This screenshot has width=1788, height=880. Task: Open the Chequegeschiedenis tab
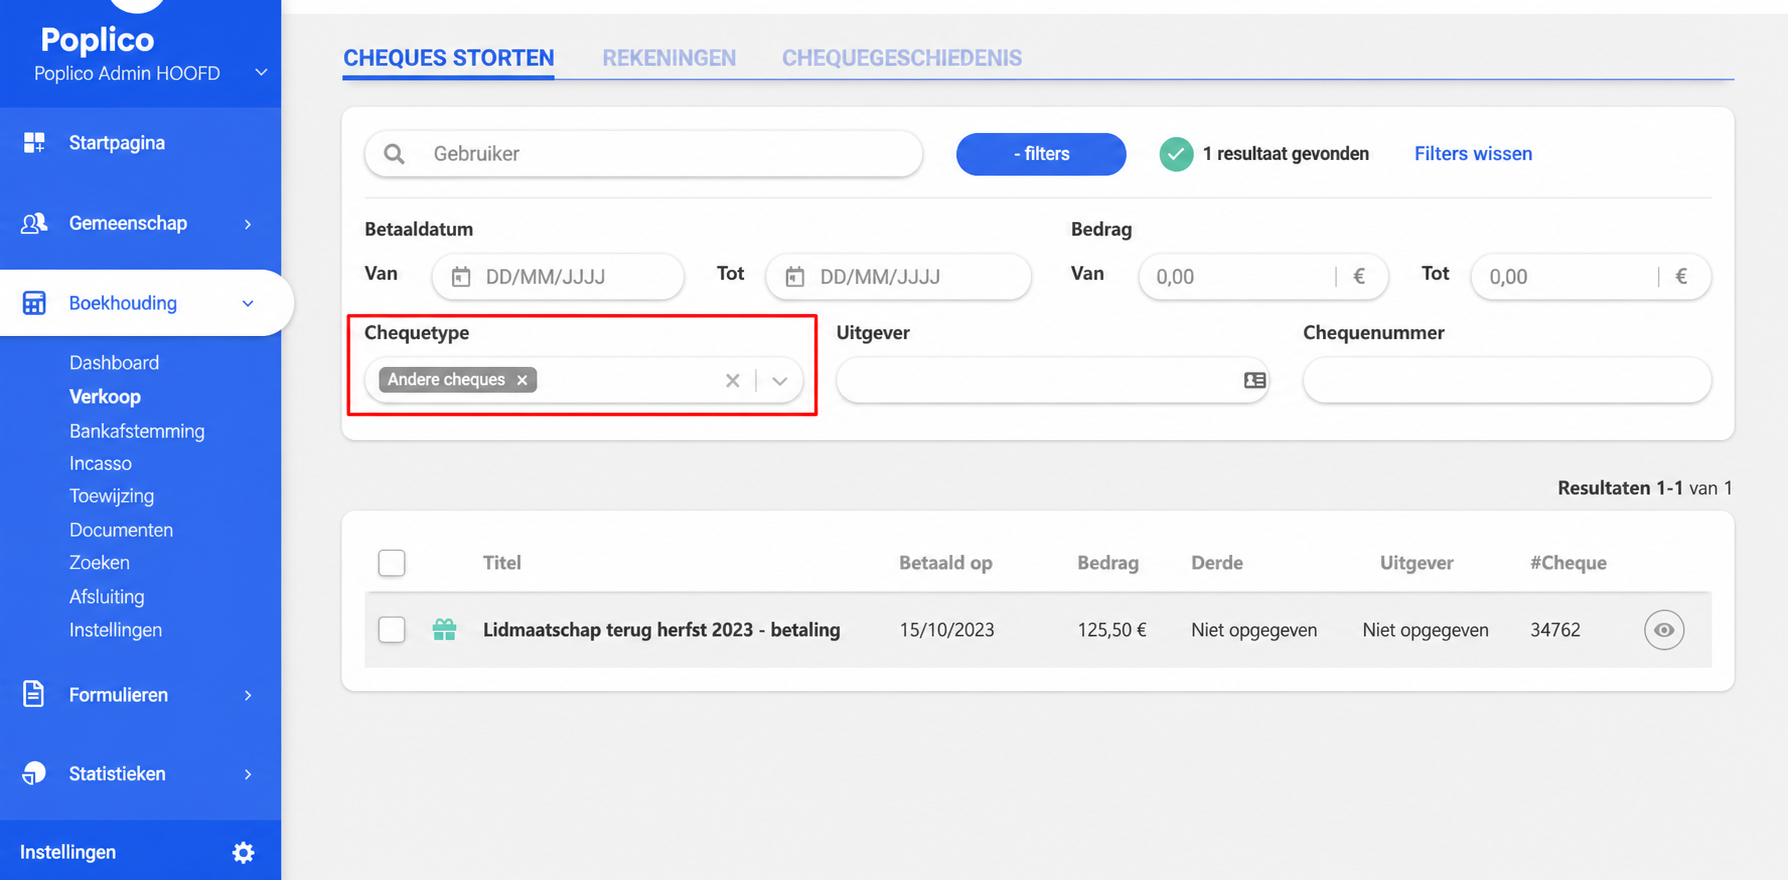[902, 58]
